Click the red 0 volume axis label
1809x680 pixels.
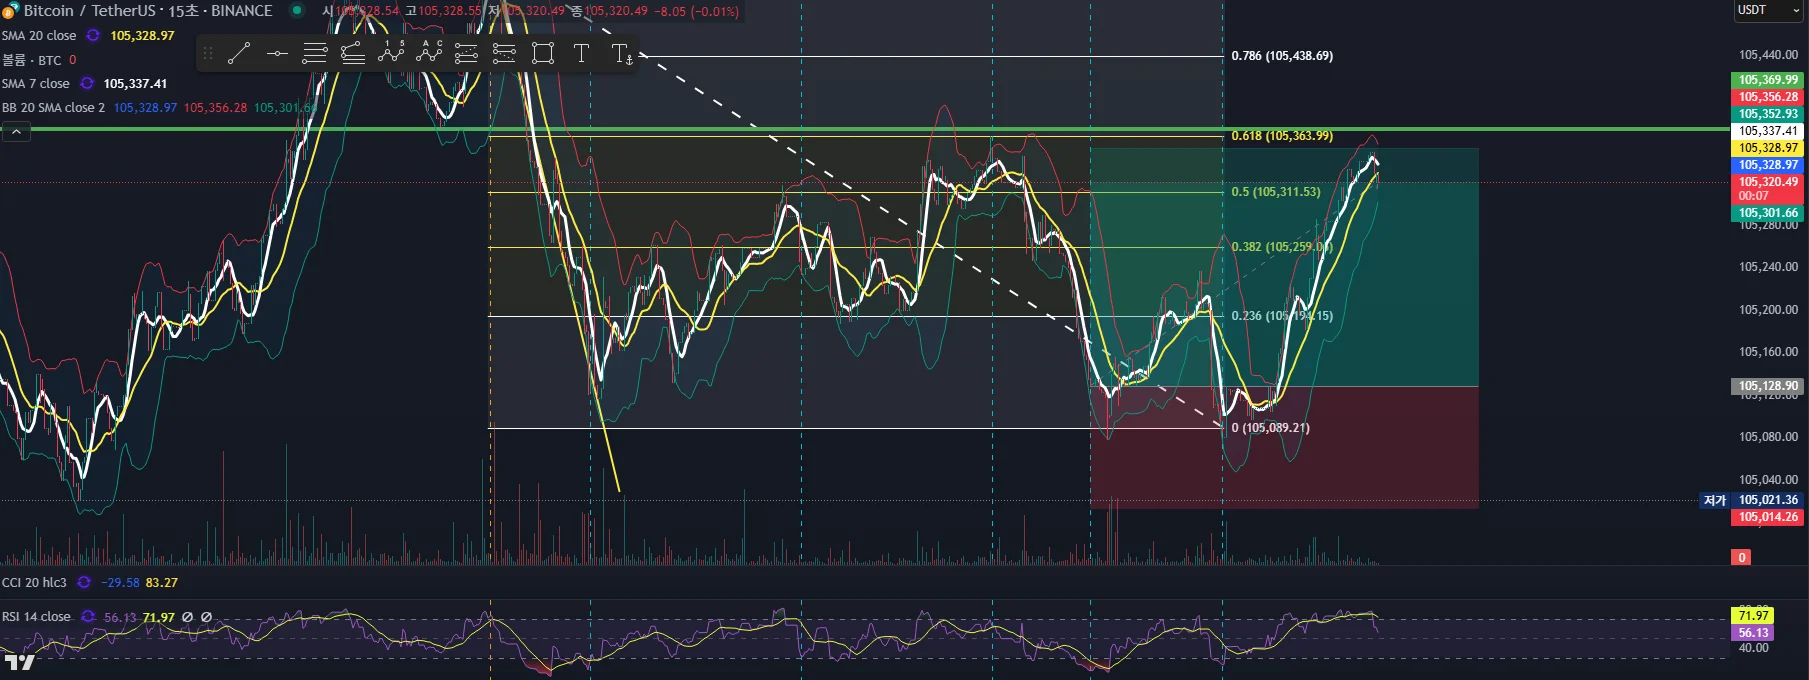pyautogui.click(x=1741, y=558)
